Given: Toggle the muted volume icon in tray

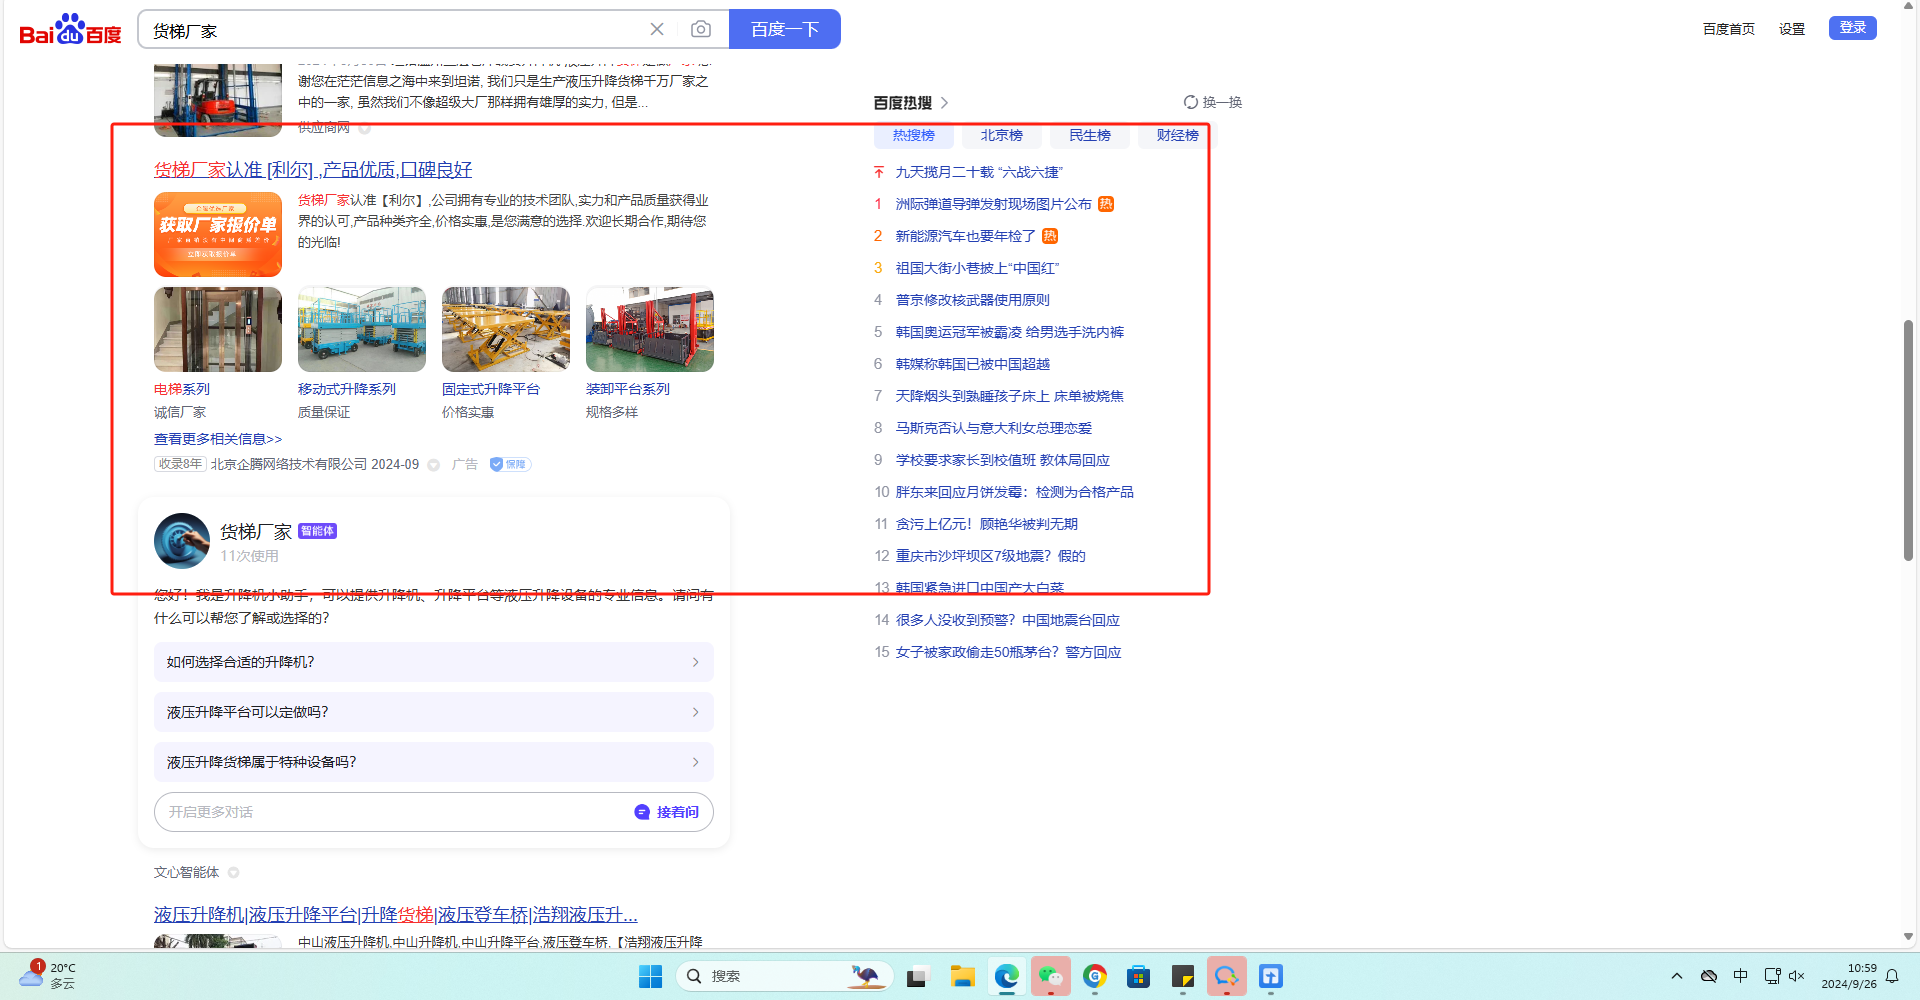Looking at the screenshot, I should 1797,976.
